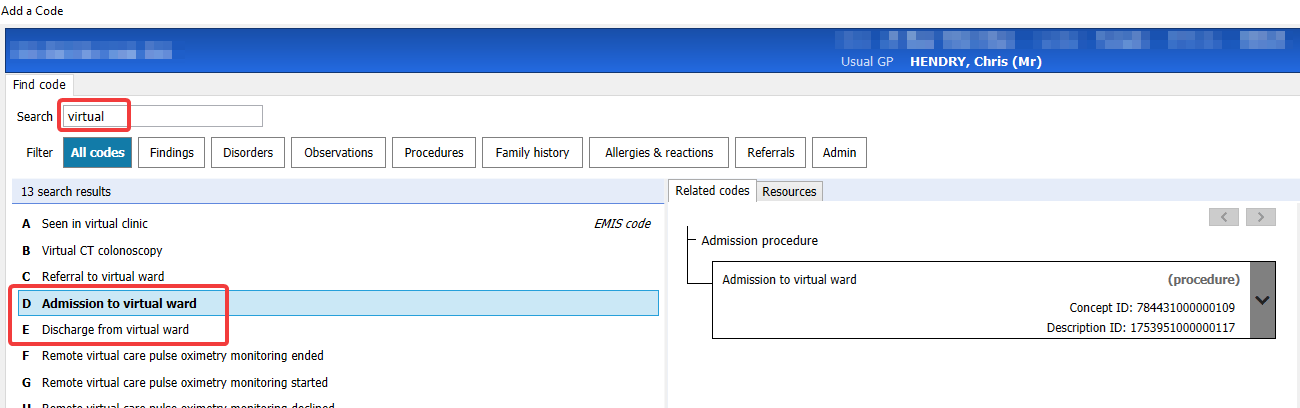1300x408 pixels.
Task: Filter by Allergies & reactions
Action: pyautogui.click(x=659, y=153)
